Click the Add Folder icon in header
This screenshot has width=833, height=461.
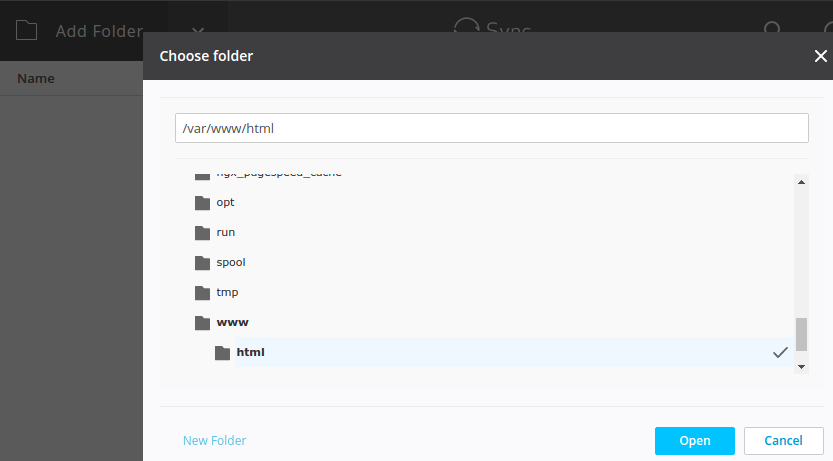27,31
